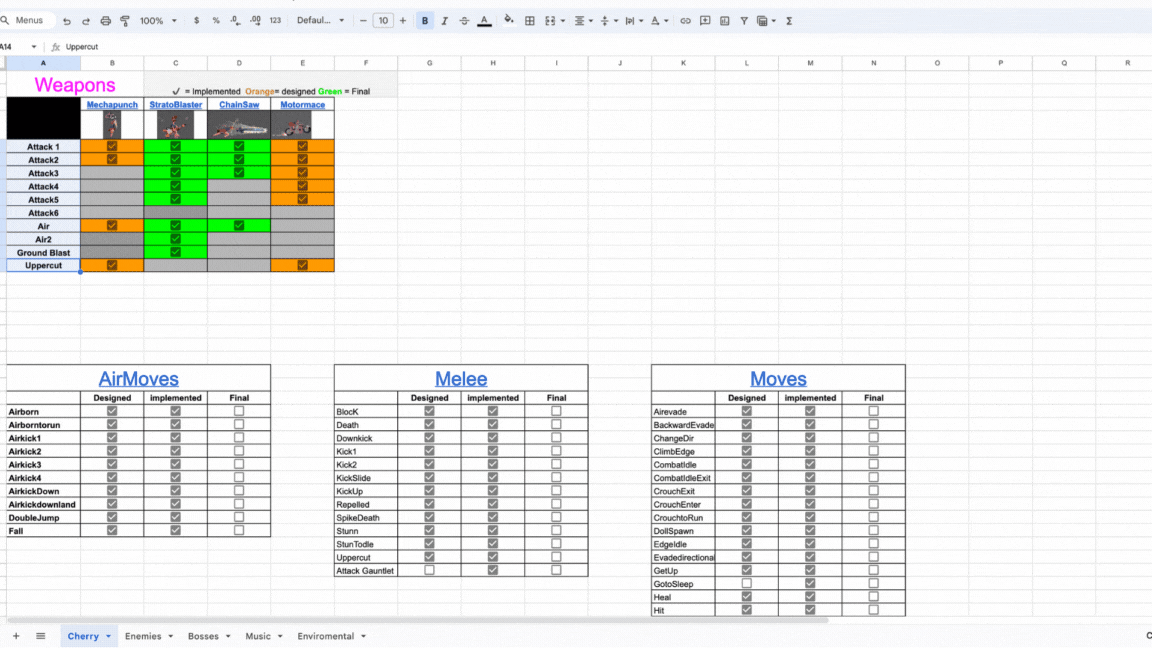
Task: Increase font size with plus button
Action: (403, 21)
